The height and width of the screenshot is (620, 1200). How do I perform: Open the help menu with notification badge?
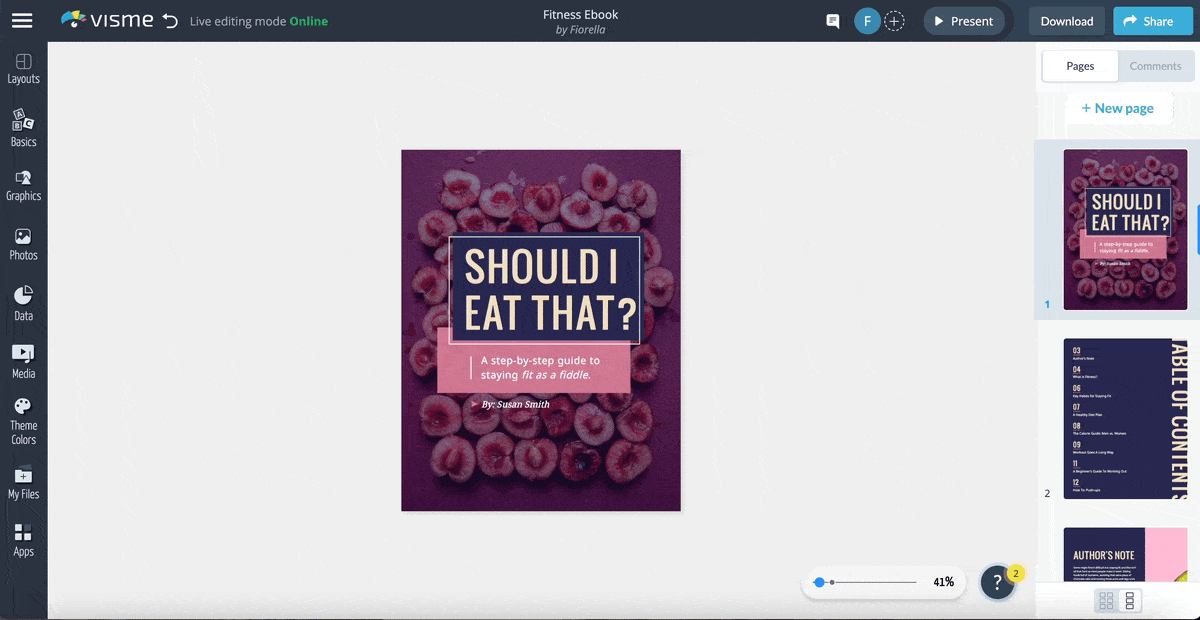tap(998, 582)
